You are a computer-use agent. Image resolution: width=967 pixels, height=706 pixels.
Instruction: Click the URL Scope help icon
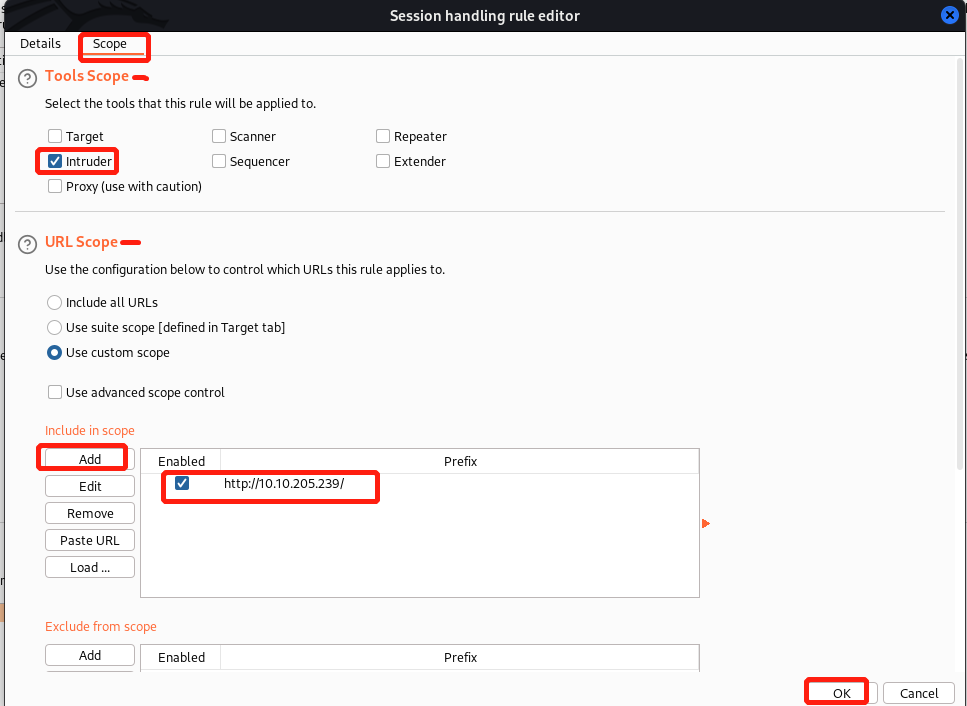tap(28, 243)
